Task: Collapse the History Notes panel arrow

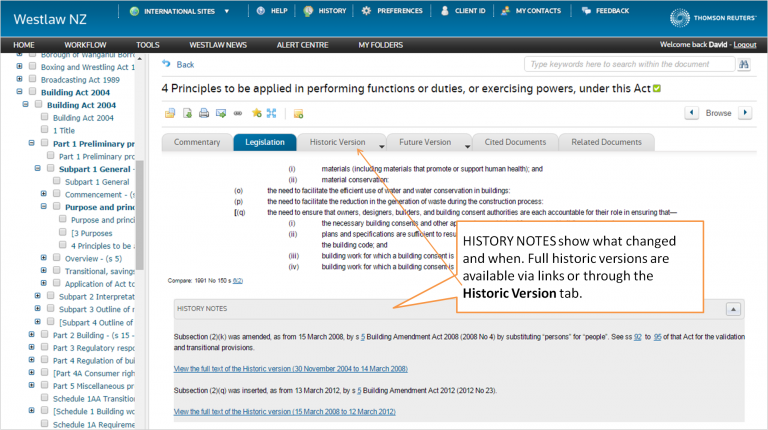Action: tap(733, 309)
